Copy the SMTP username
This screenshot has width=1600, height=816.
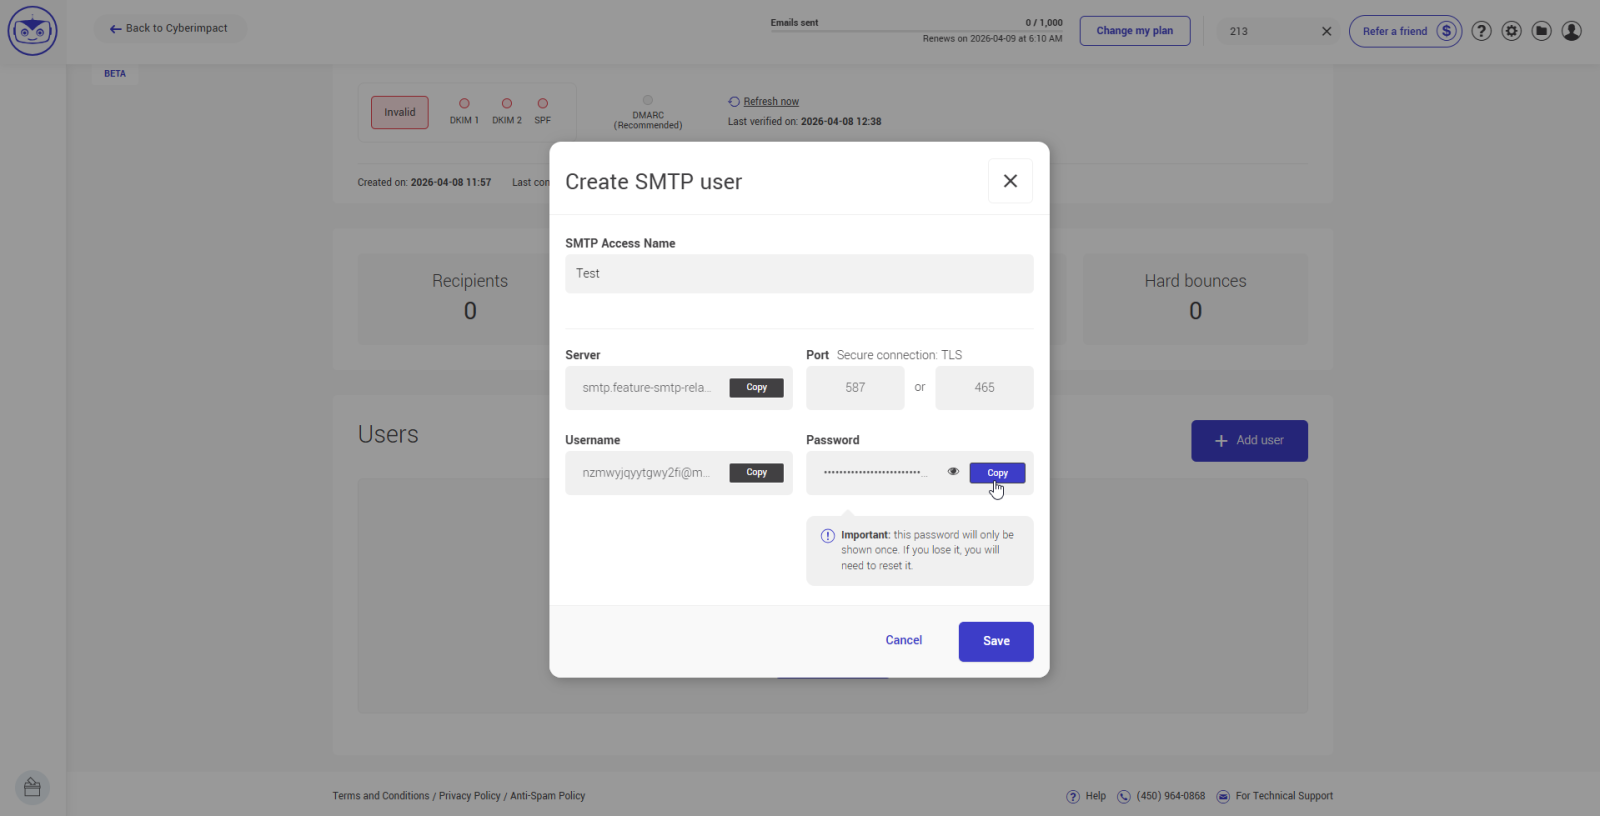click(x=756, y=473)
